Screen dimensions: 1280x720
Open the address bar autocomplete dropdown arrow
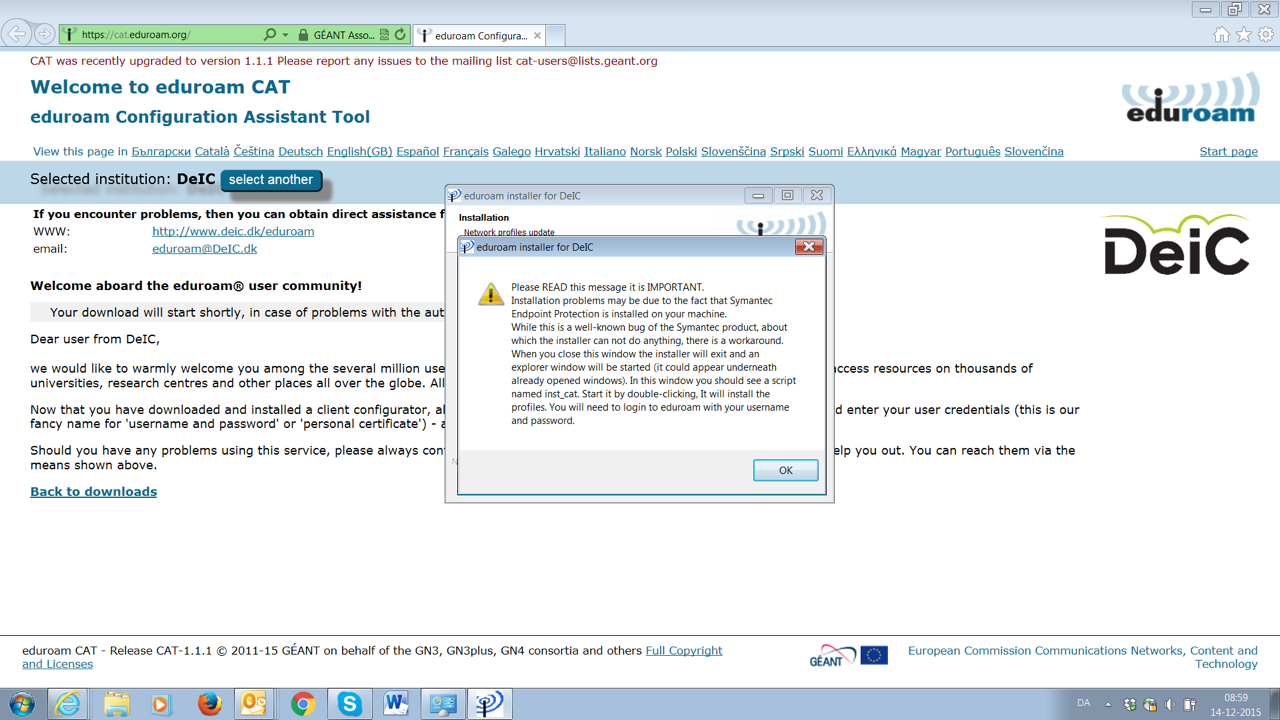point(285,35)
